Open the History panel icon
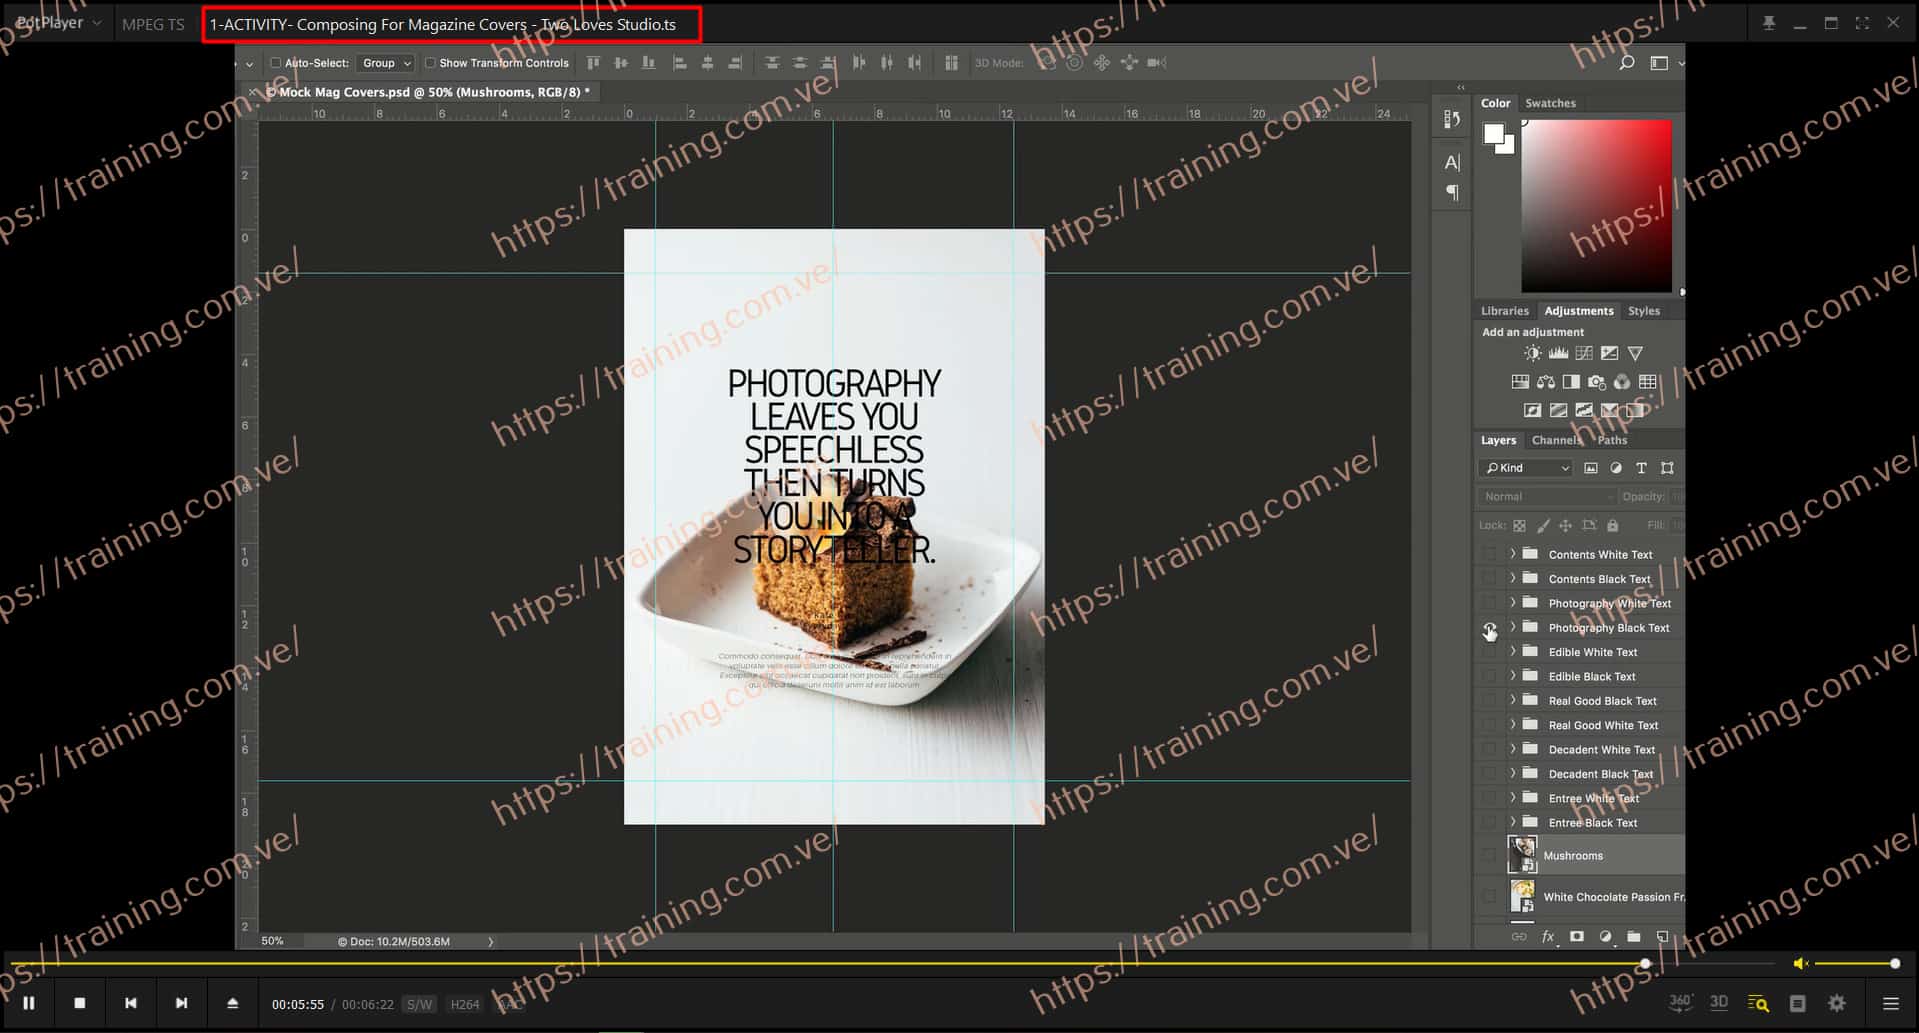The width and height of the screenshot is (1919, 1033). pos(1452,119)
